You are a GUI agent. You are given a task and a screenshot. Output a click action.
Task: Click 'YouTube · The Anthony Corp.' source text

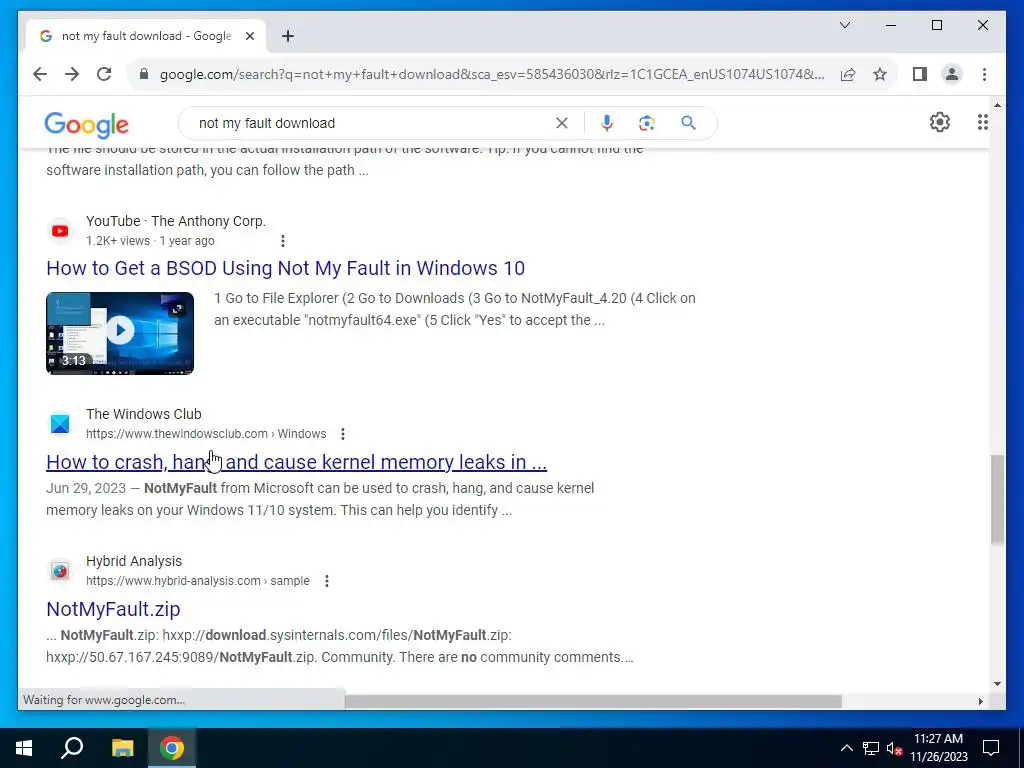click(176, 221)
